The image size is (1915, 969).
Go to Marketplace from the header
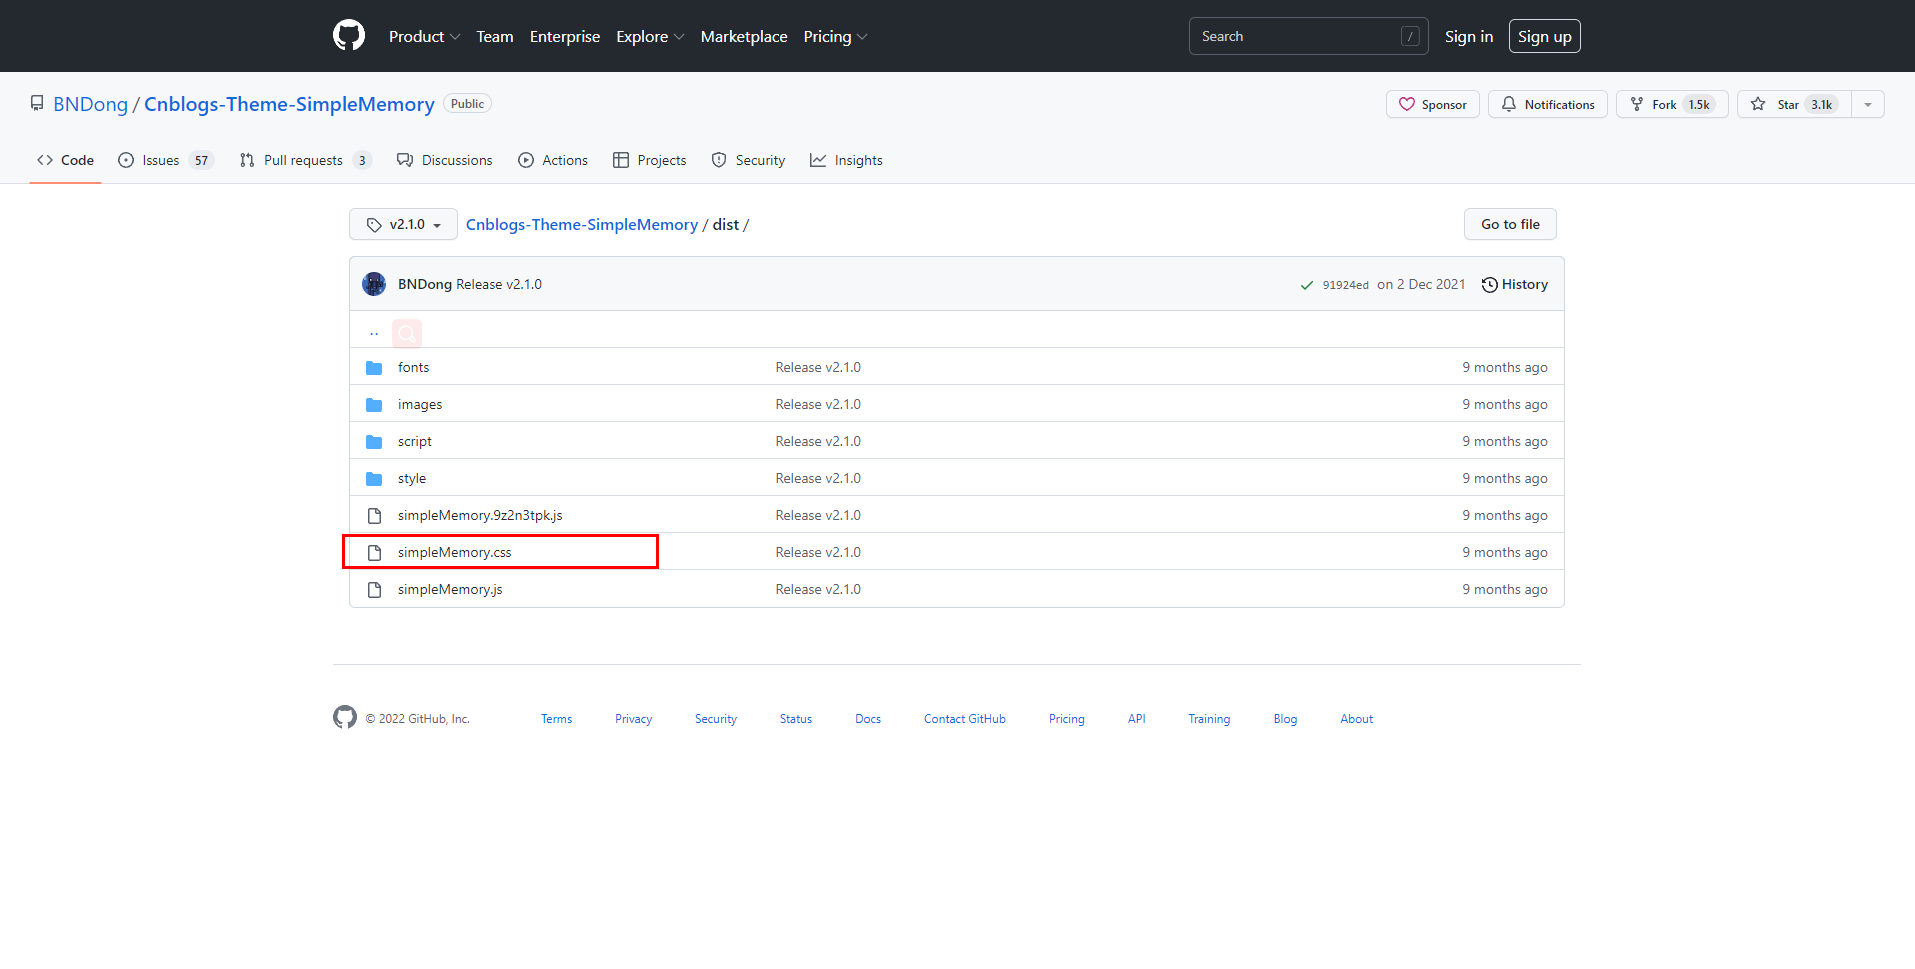click(744, 36)
